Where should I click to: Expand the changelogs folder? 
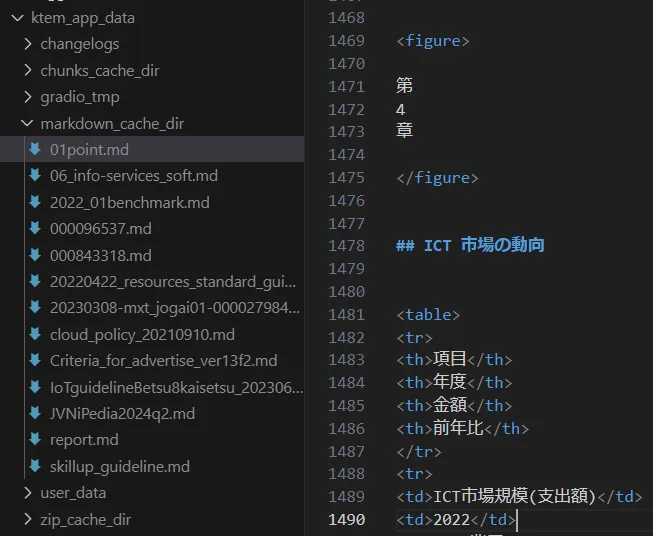(x=28, y=44)
